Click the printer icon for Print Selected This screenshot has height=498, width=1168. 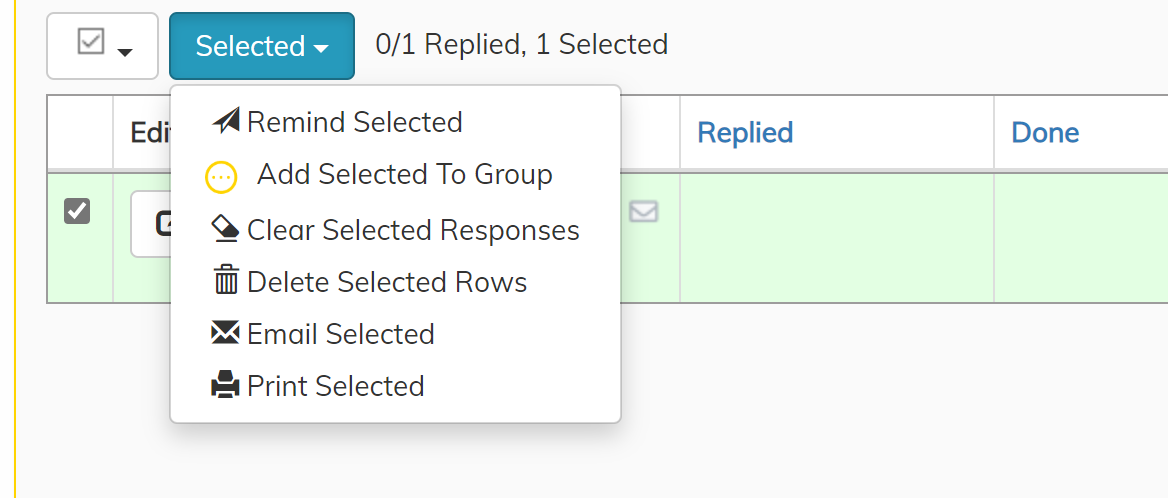(x=226, y=386)
